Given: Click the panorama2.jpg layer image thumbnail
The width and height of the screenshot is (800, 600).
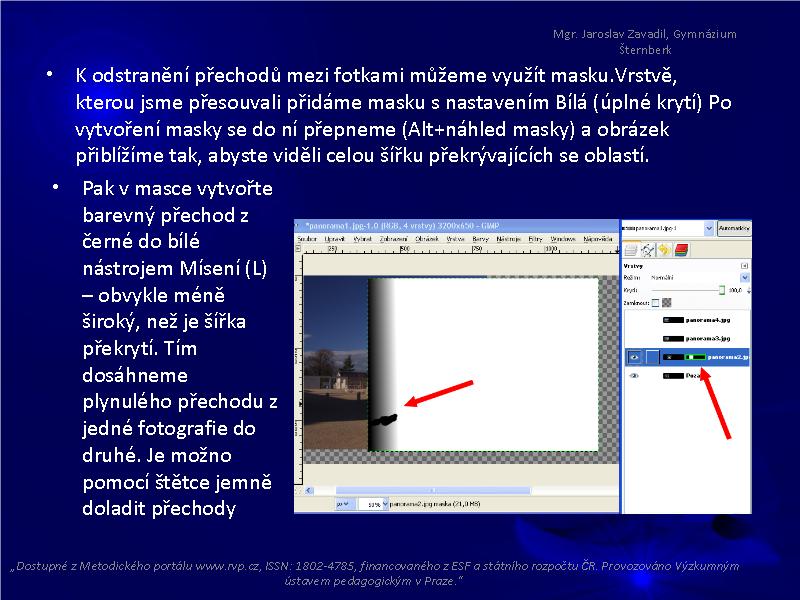Looking at the screenshot, I should (x=672, y=357).
